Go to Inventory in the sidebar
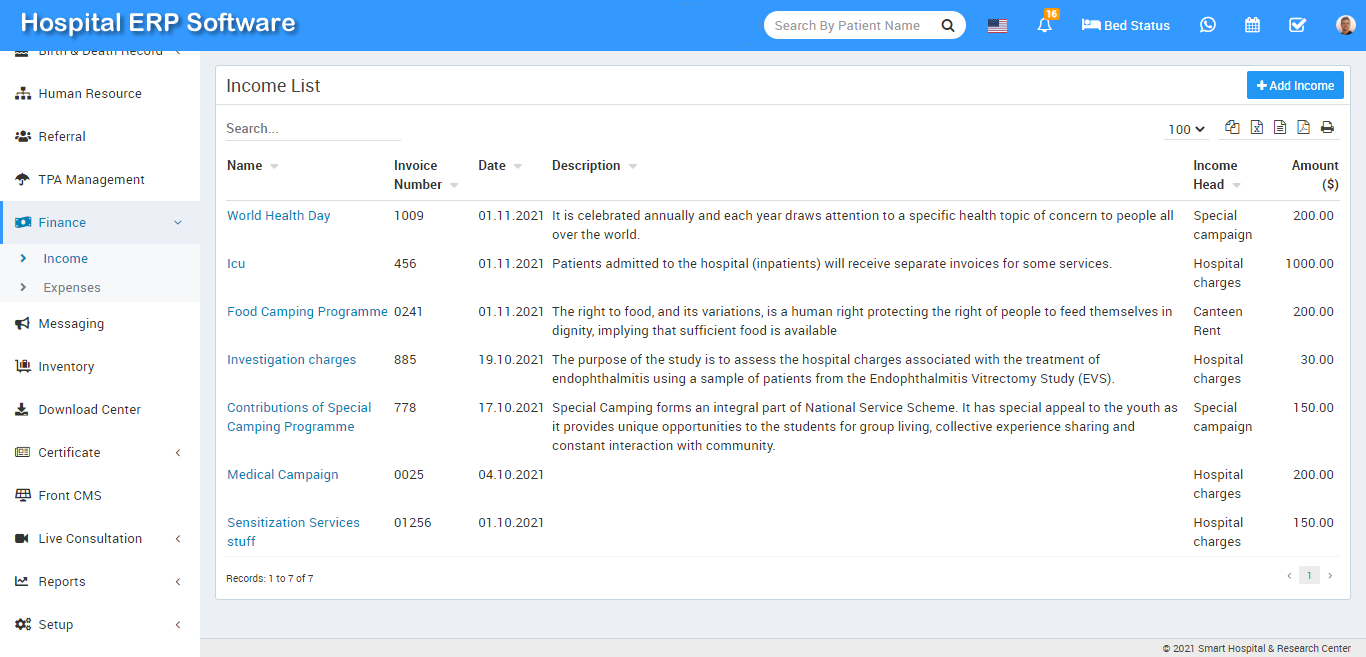1366x657 pixels. pyautogui.click(x=66, y=366)
